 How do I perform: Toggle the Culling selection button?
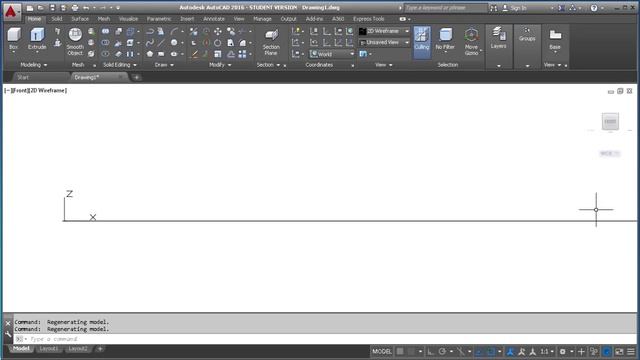[x=422, y=41]
